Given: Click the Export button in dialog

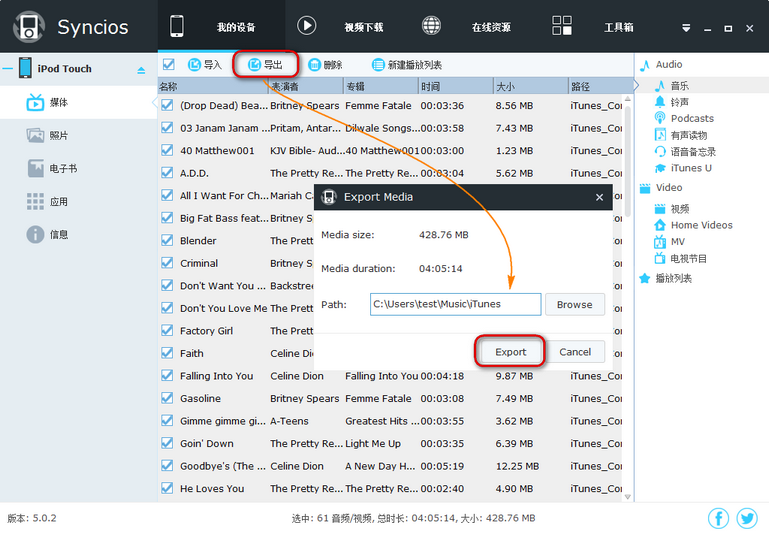Looking at the screenshot, I should tap(510, 352).
